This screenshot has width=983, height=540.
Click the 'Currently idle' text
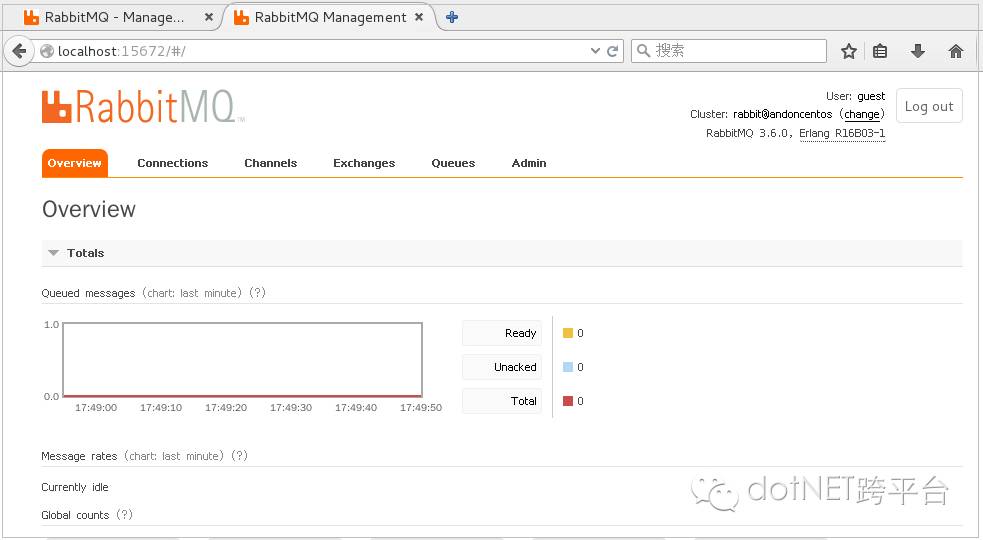75,487
